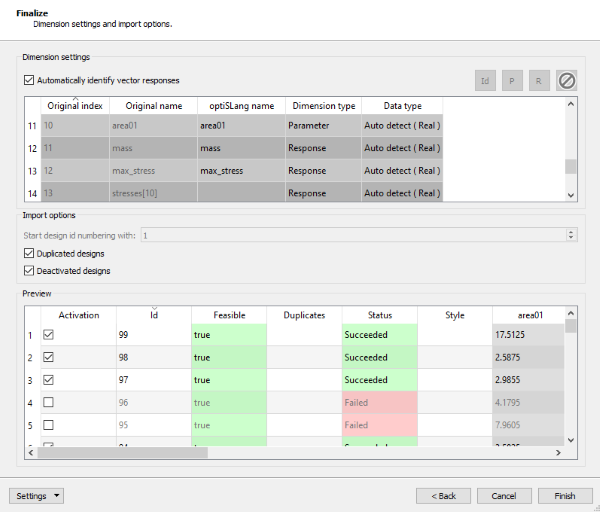
Task: Click the ignore dimension circle-slash icon
Action: point(566,81)
